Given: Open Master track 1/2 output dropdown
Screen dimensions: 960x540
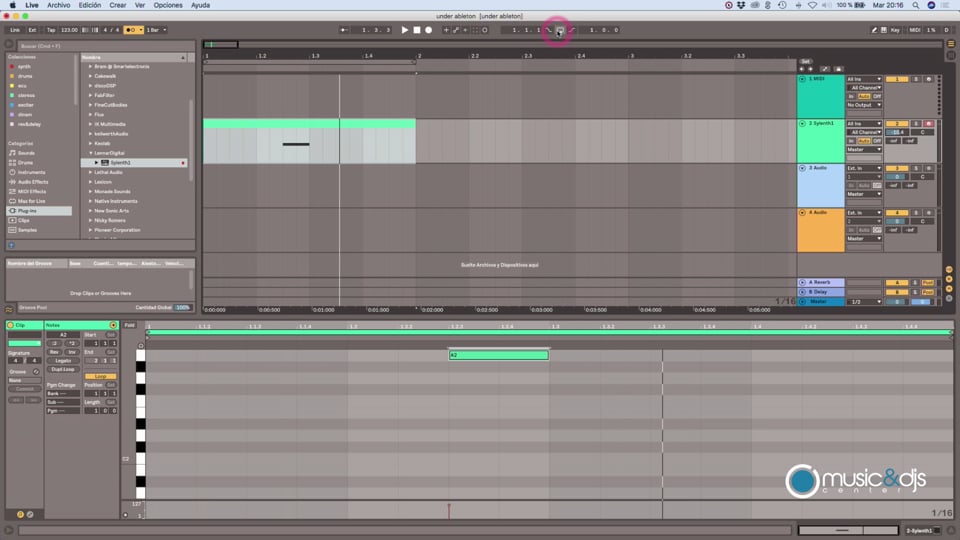Looking at the screenshot, I should coord(864,302).
